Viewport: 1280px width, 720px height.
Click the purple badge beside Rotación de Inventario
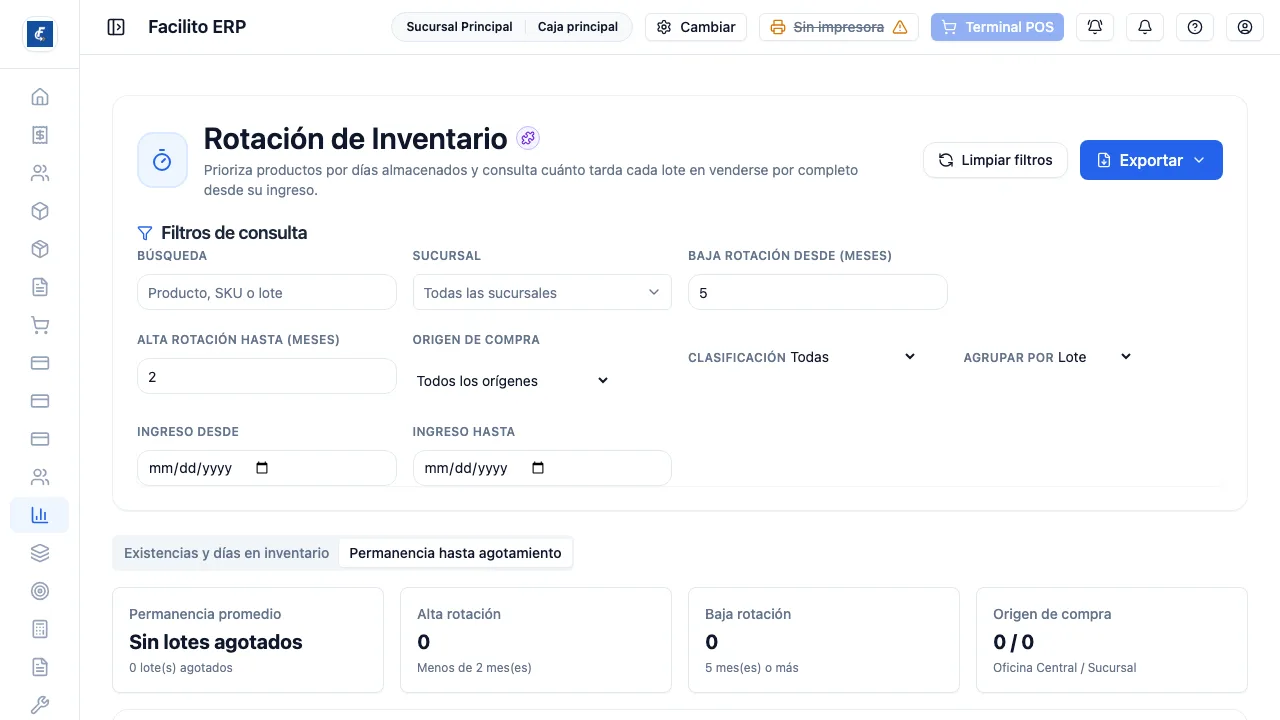pos(528,138)
